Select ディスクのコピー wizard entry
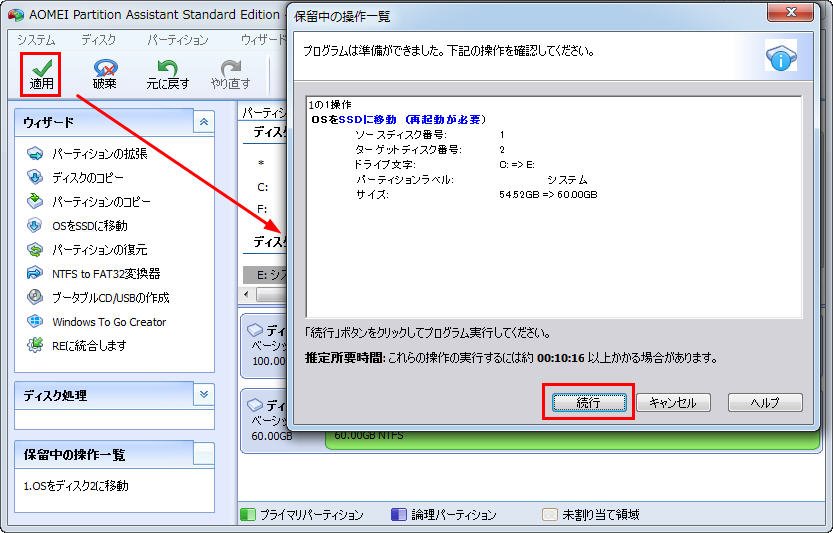 point(88,177)
